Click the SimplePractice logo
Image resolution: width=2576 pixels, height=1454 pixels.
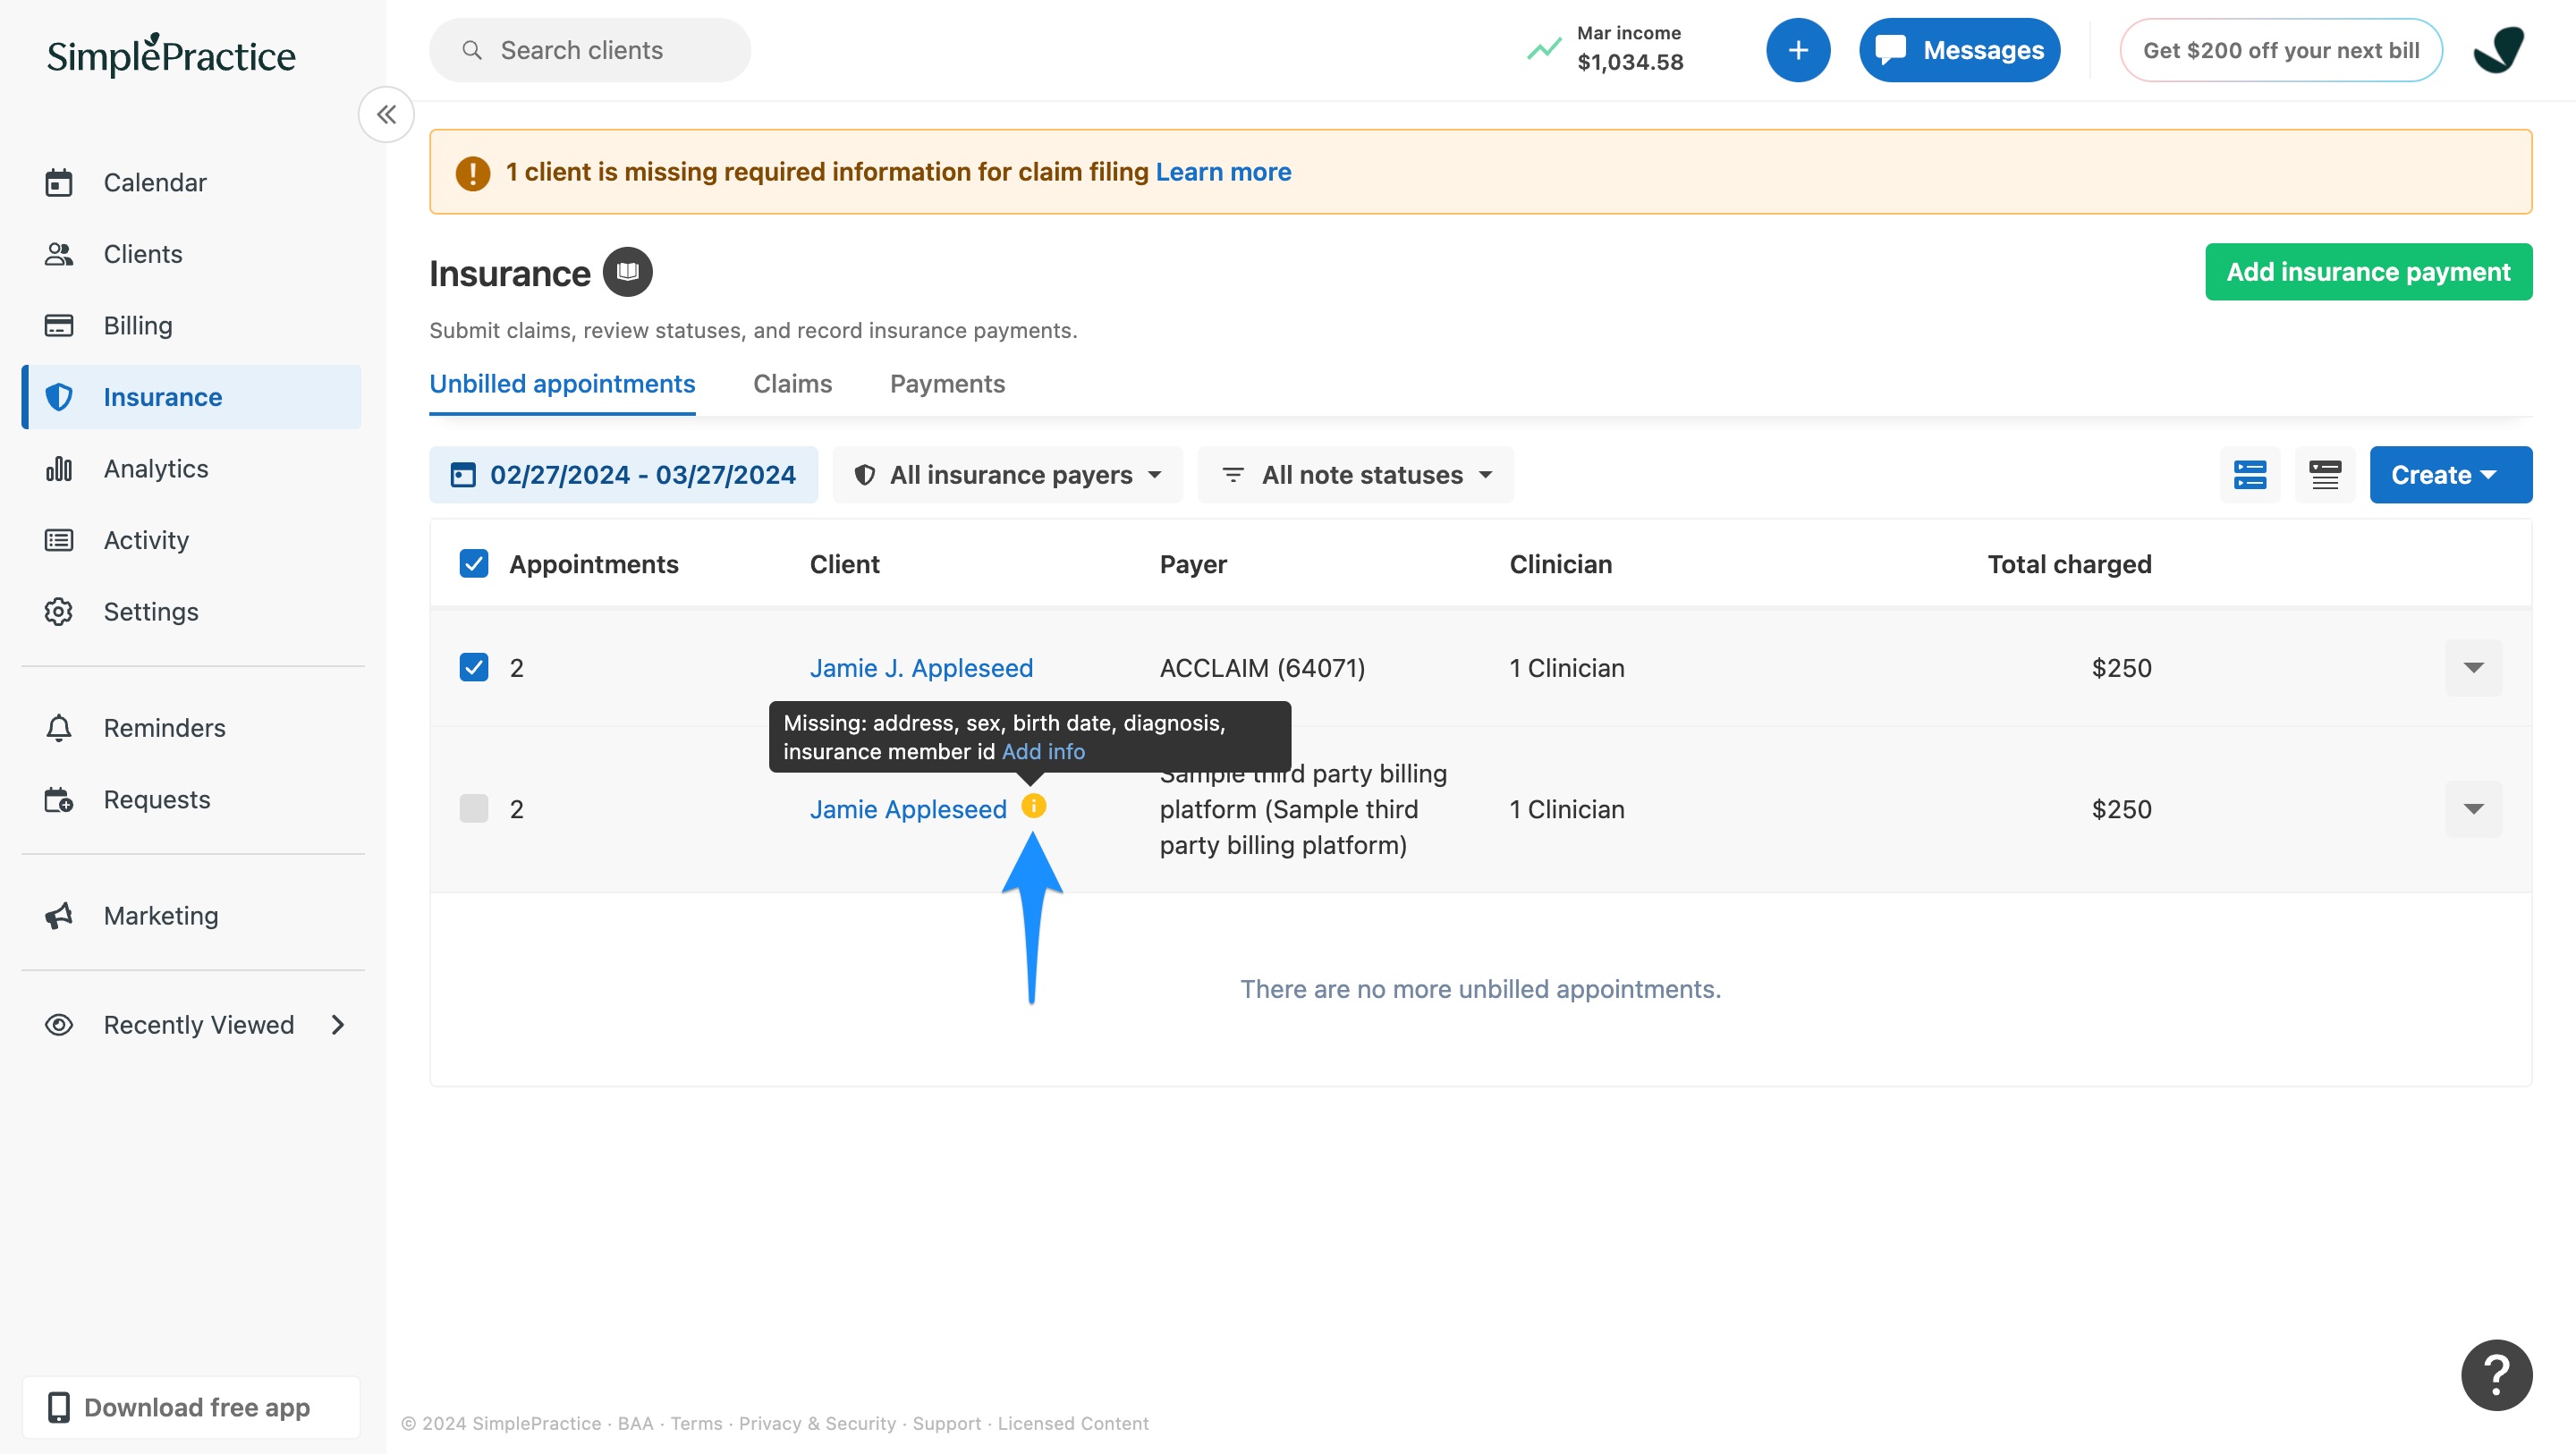171,55
